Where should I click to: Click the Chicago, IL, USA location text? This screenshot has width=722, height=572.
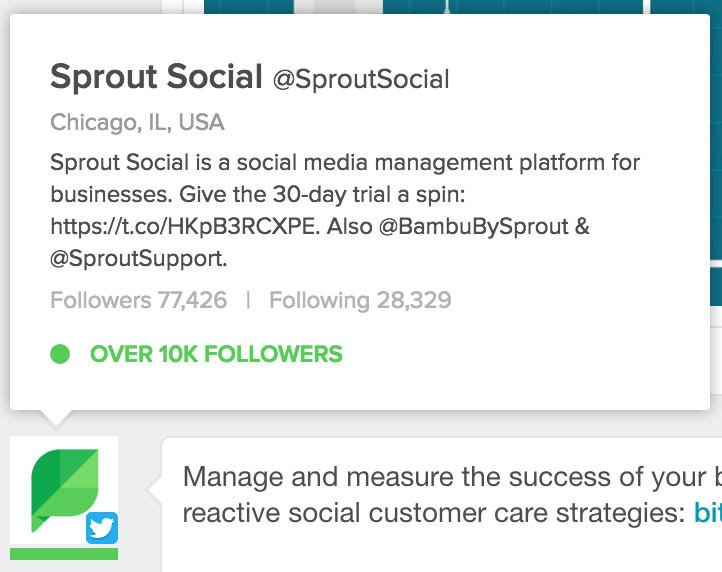(x=137, y=123)
